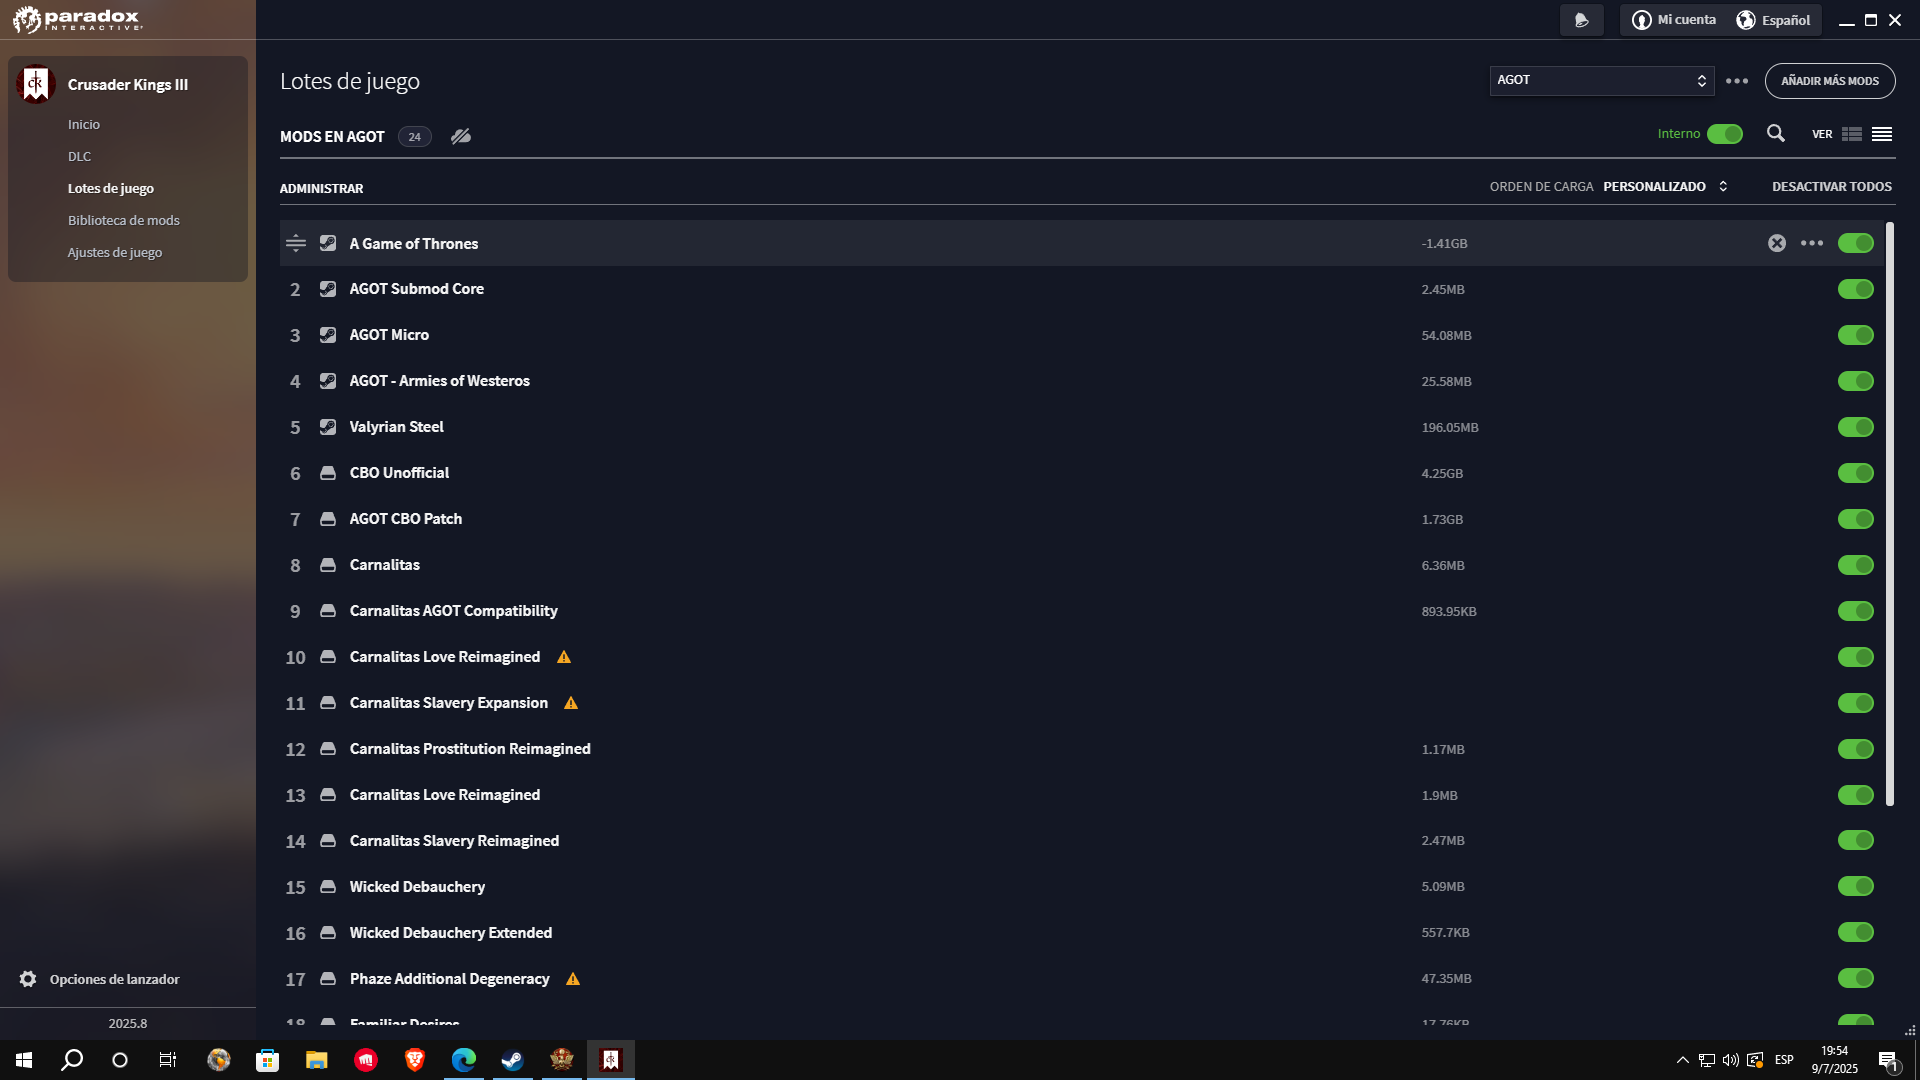Click the disable-mods slashed icon beside count
This screenshot has height=1080, width=1920.
point(461,137)
